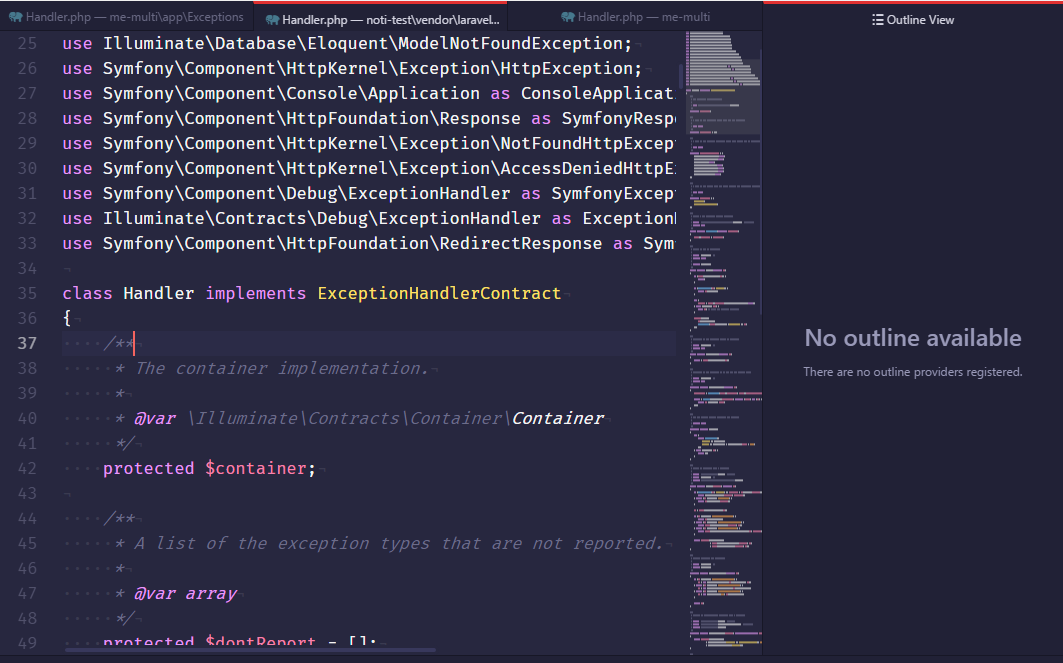Click 'Debug\ExceptionHandler' on line 31
The width and height of the screenshot is (1063, 663).
click(x=398, y=194)
